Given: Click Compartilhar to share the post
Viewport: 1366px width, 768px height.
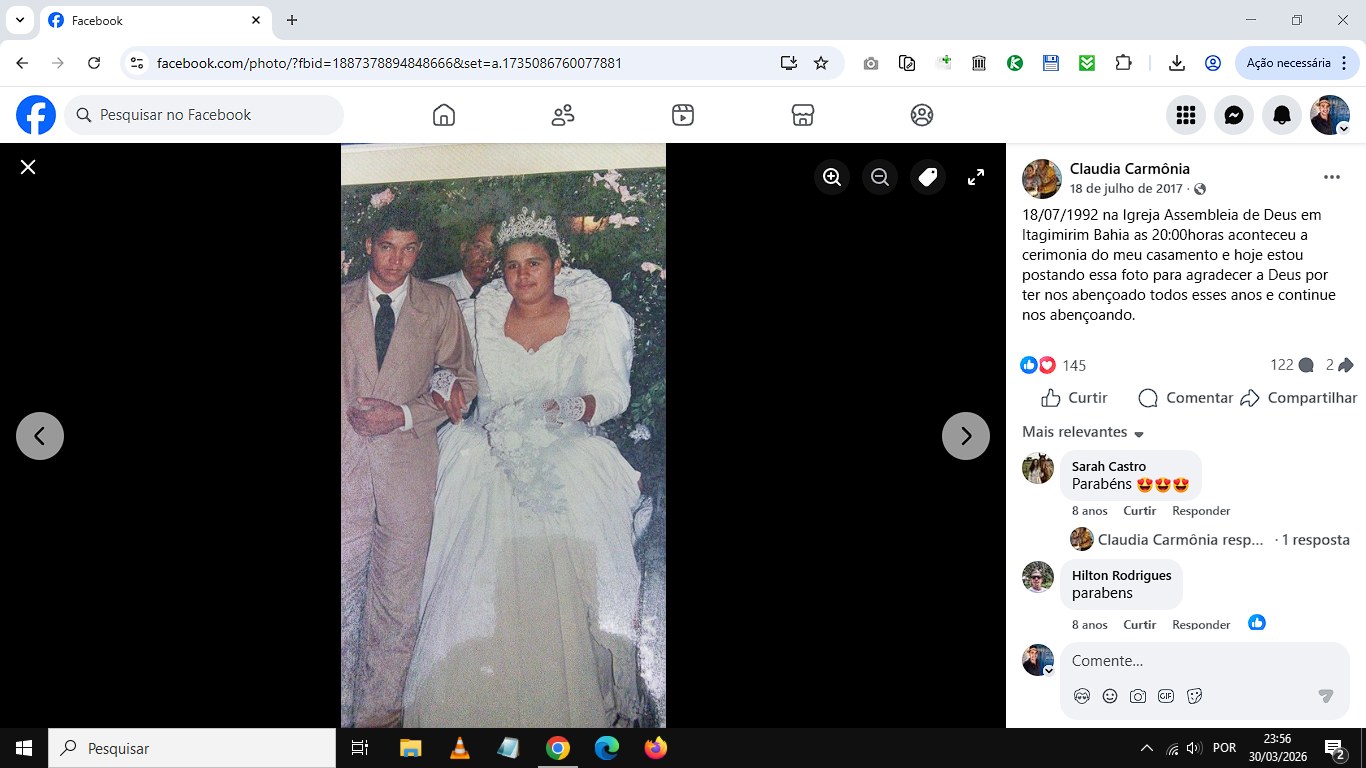Looking at the screenshot, I should (1299, 398).
